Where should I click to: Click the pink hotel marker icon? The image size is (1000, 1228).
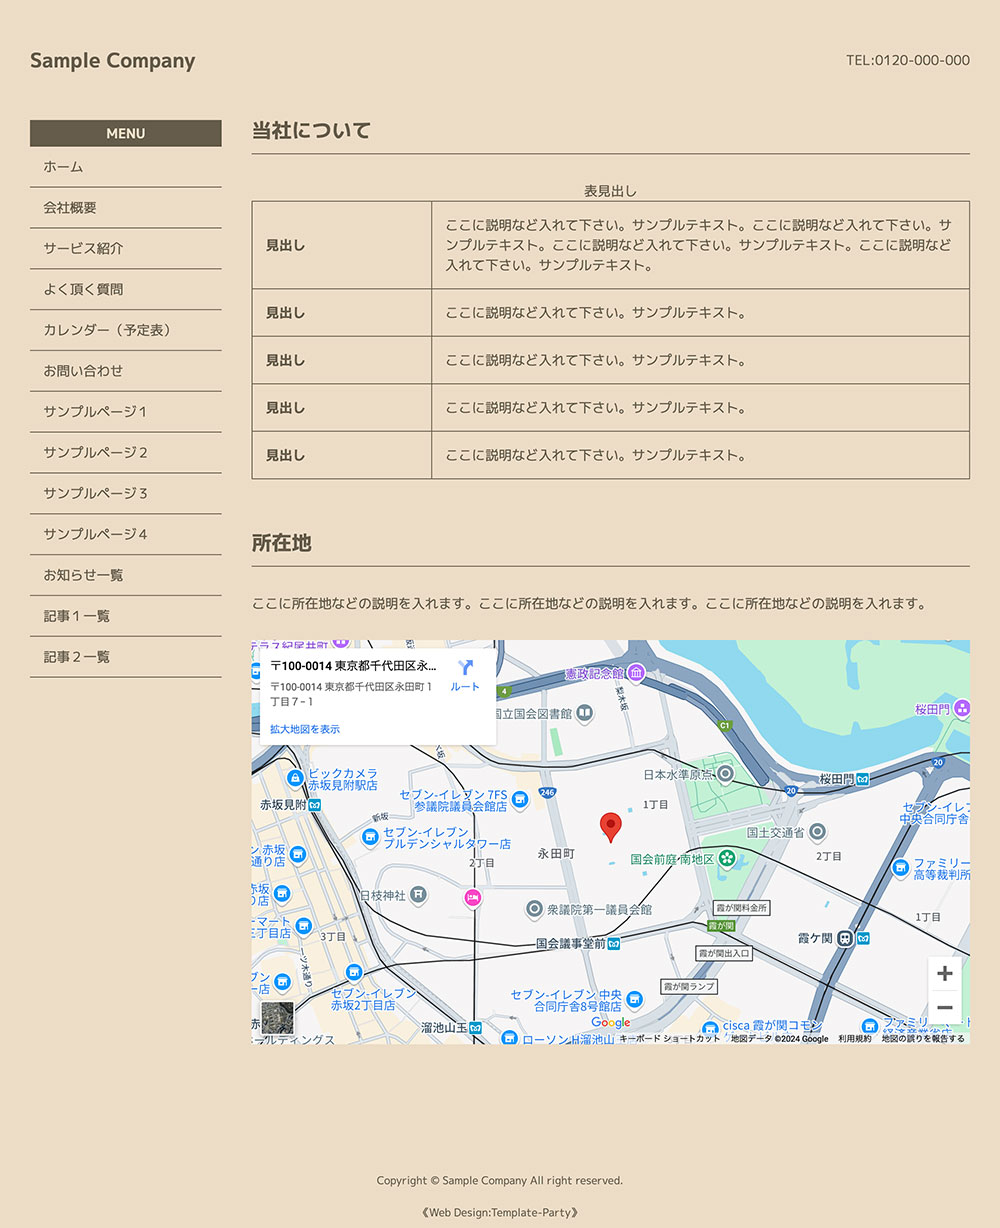pyautogui.click(x=472, y=898)
